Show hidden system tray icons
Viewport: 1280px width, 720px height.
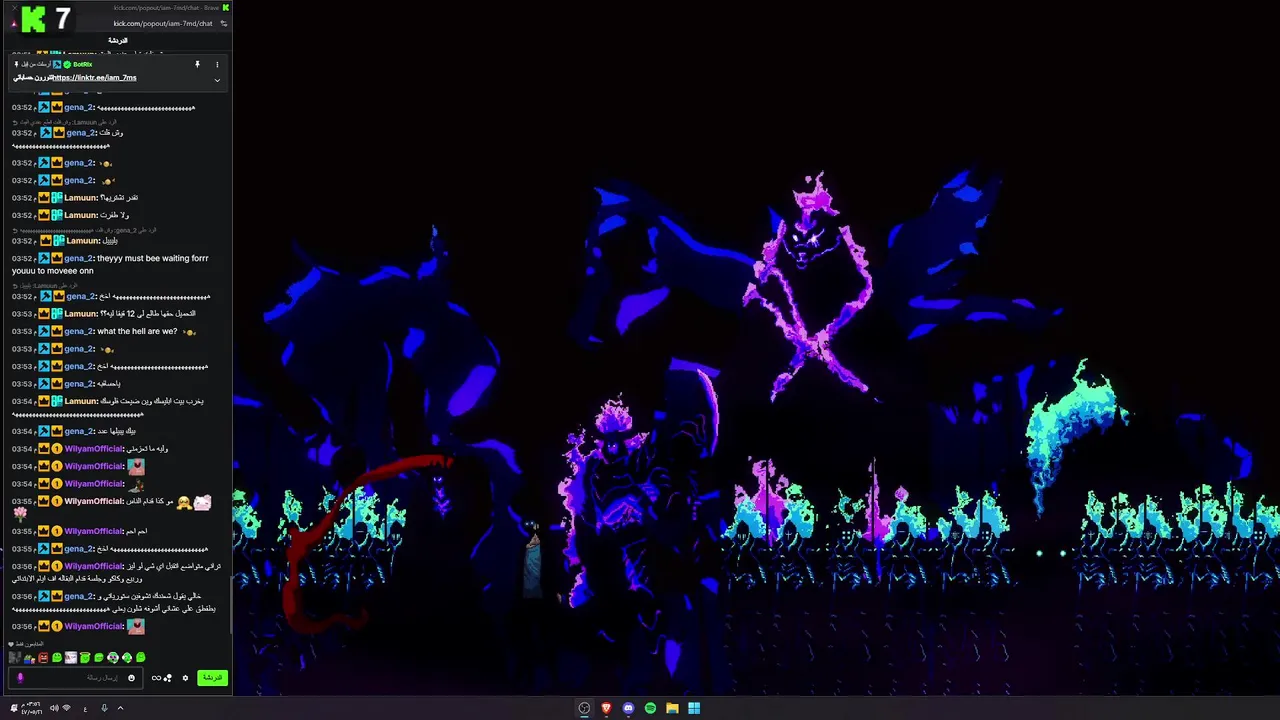pos(120,708)
